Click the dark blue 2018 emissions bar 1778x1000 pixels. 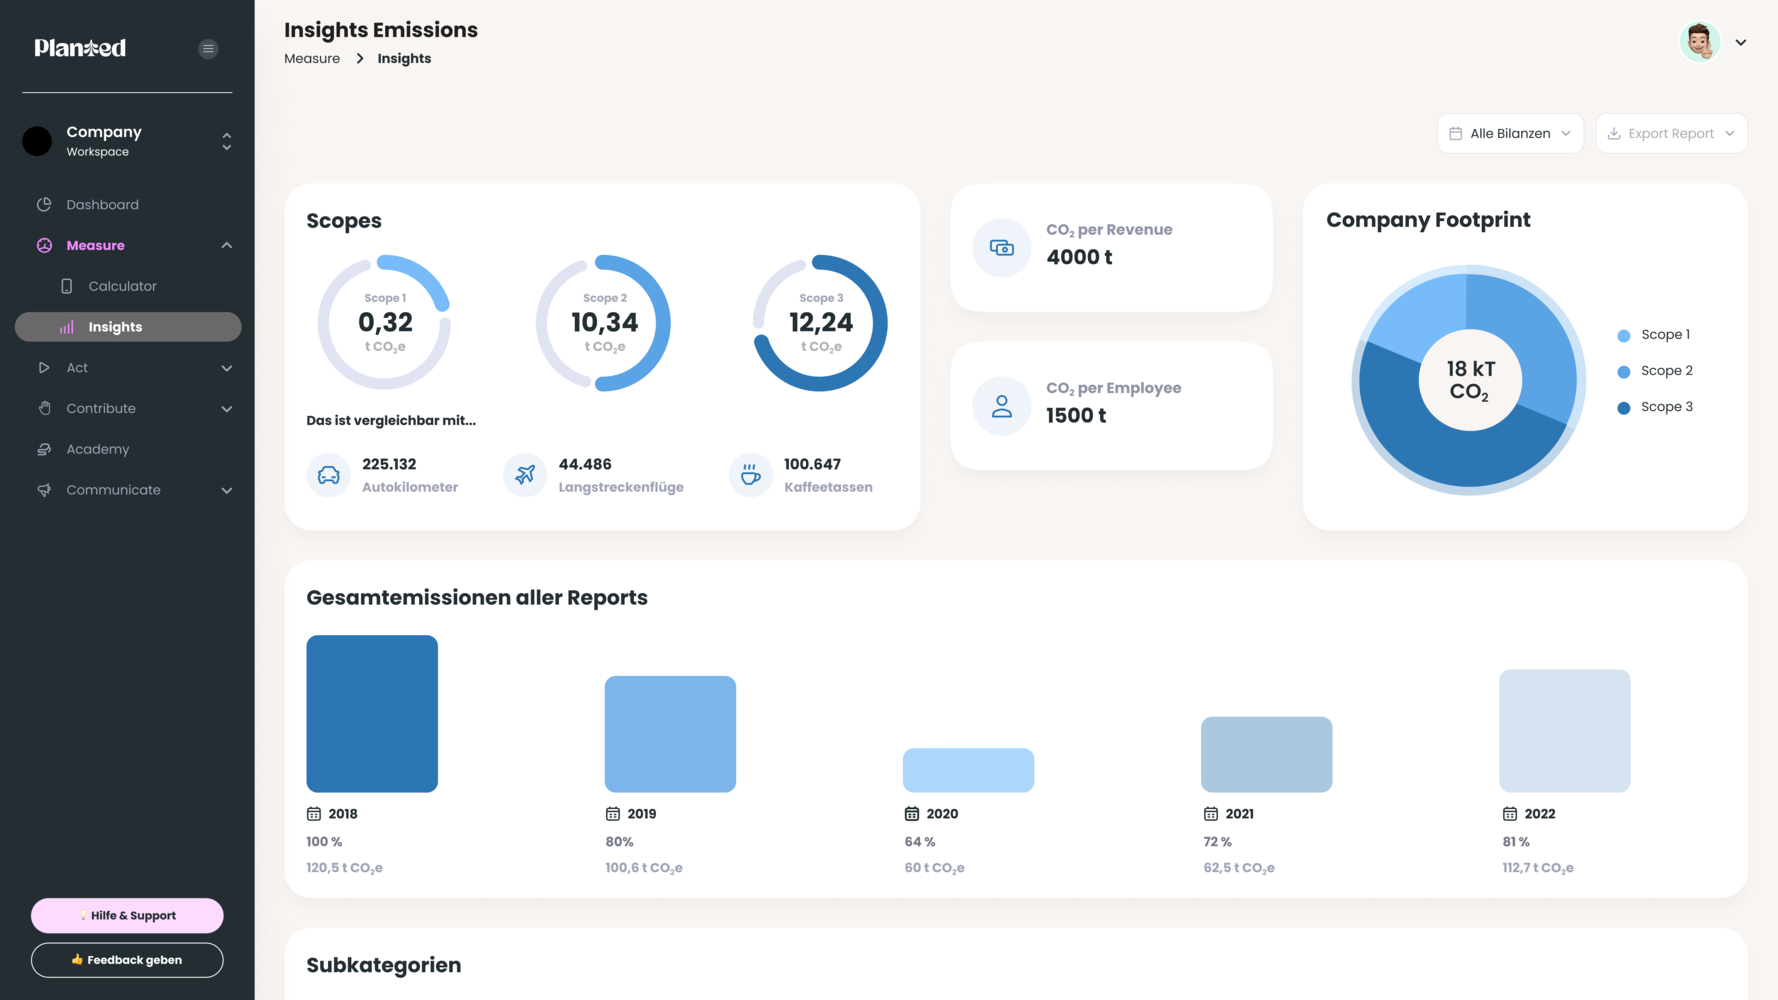click(x=372, y=714)
